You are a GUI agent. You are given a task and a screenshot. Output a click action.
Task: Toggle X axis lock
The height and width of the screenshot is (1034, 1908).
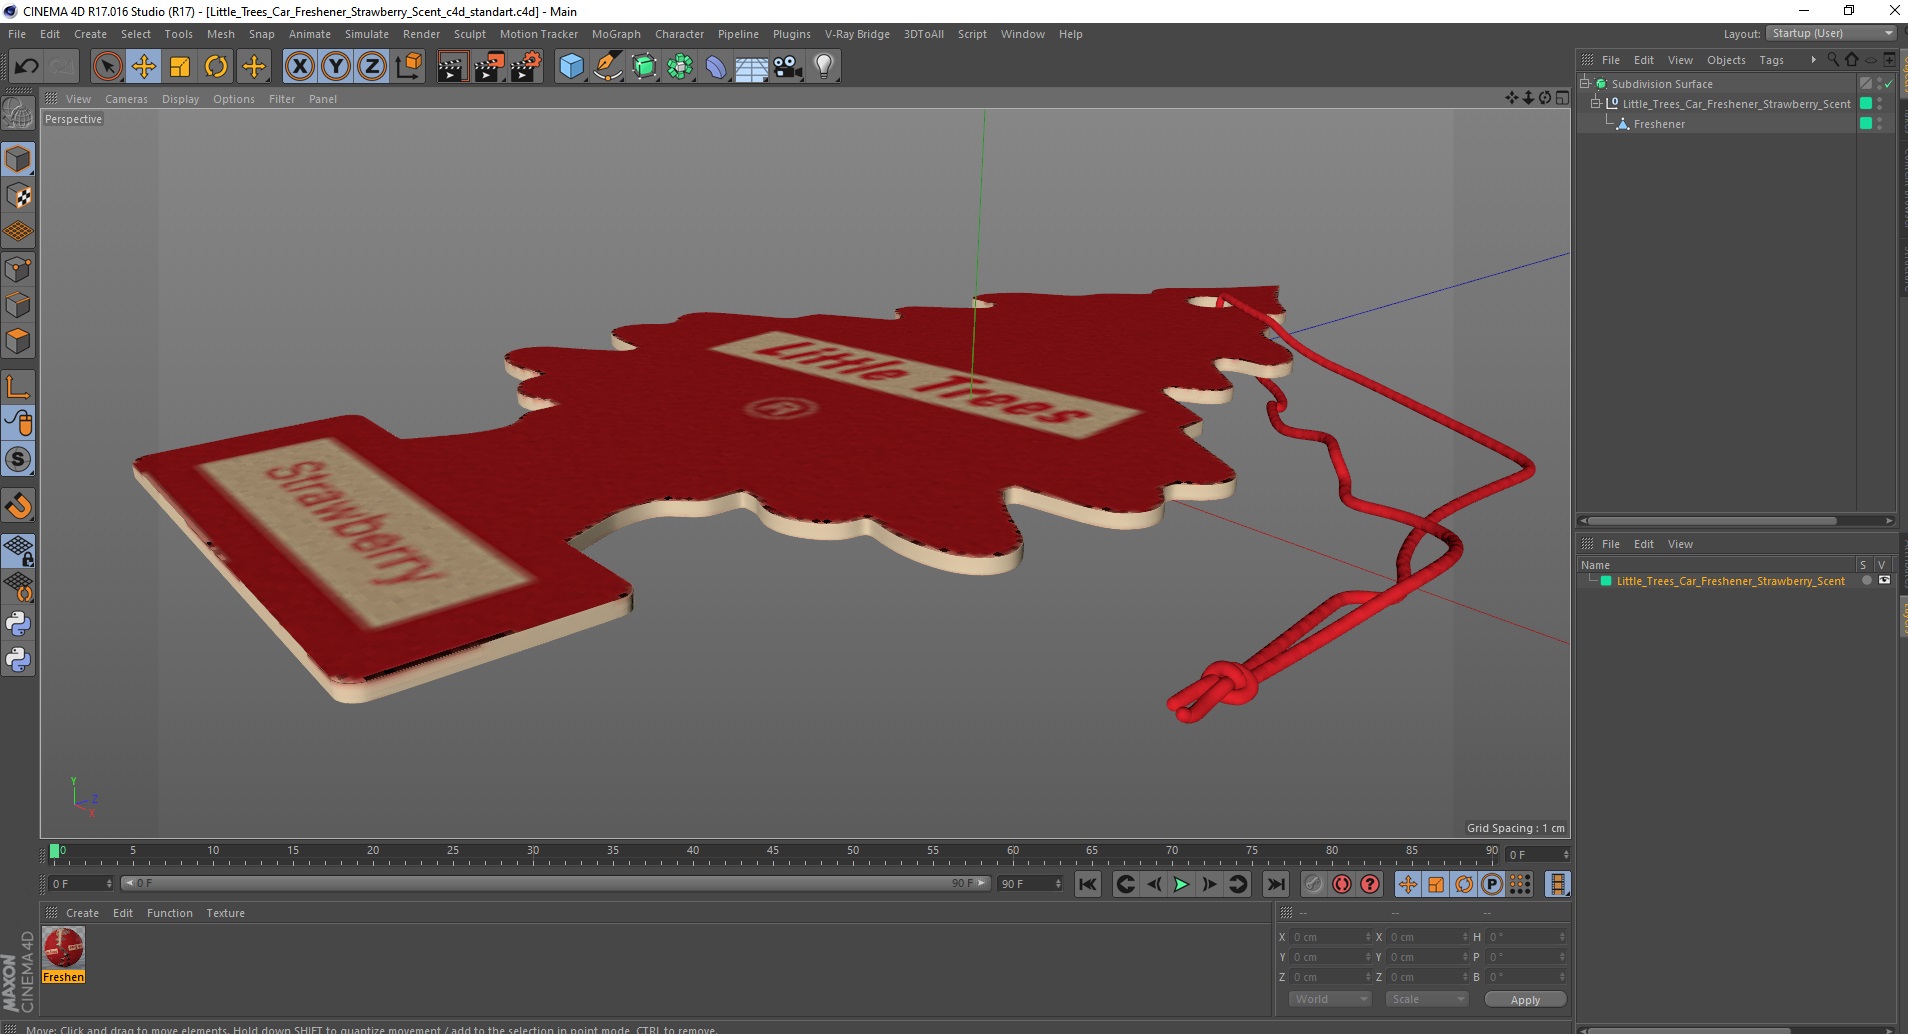pos(299,67)
